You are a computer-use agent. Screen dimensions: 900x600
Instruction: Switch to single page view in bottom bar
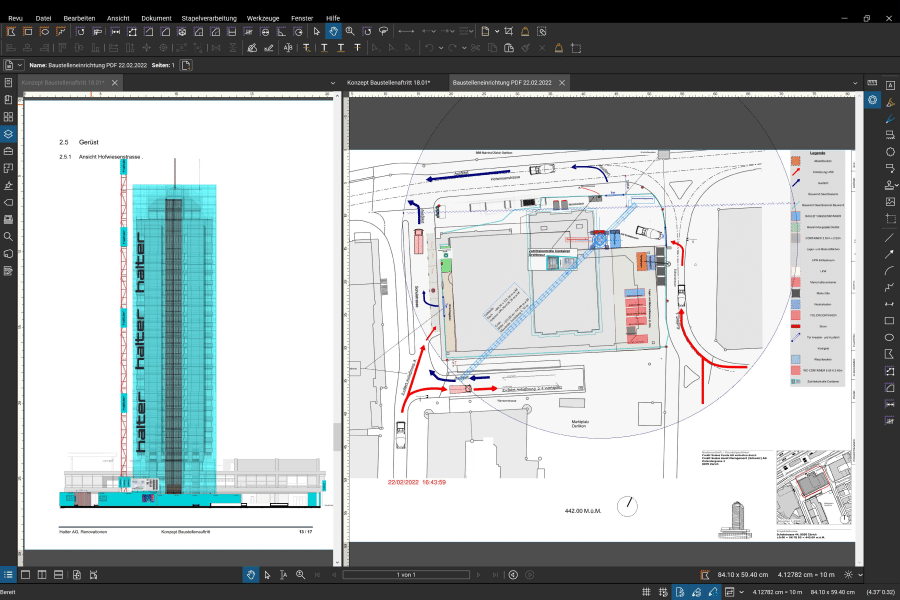pos(25,575)
